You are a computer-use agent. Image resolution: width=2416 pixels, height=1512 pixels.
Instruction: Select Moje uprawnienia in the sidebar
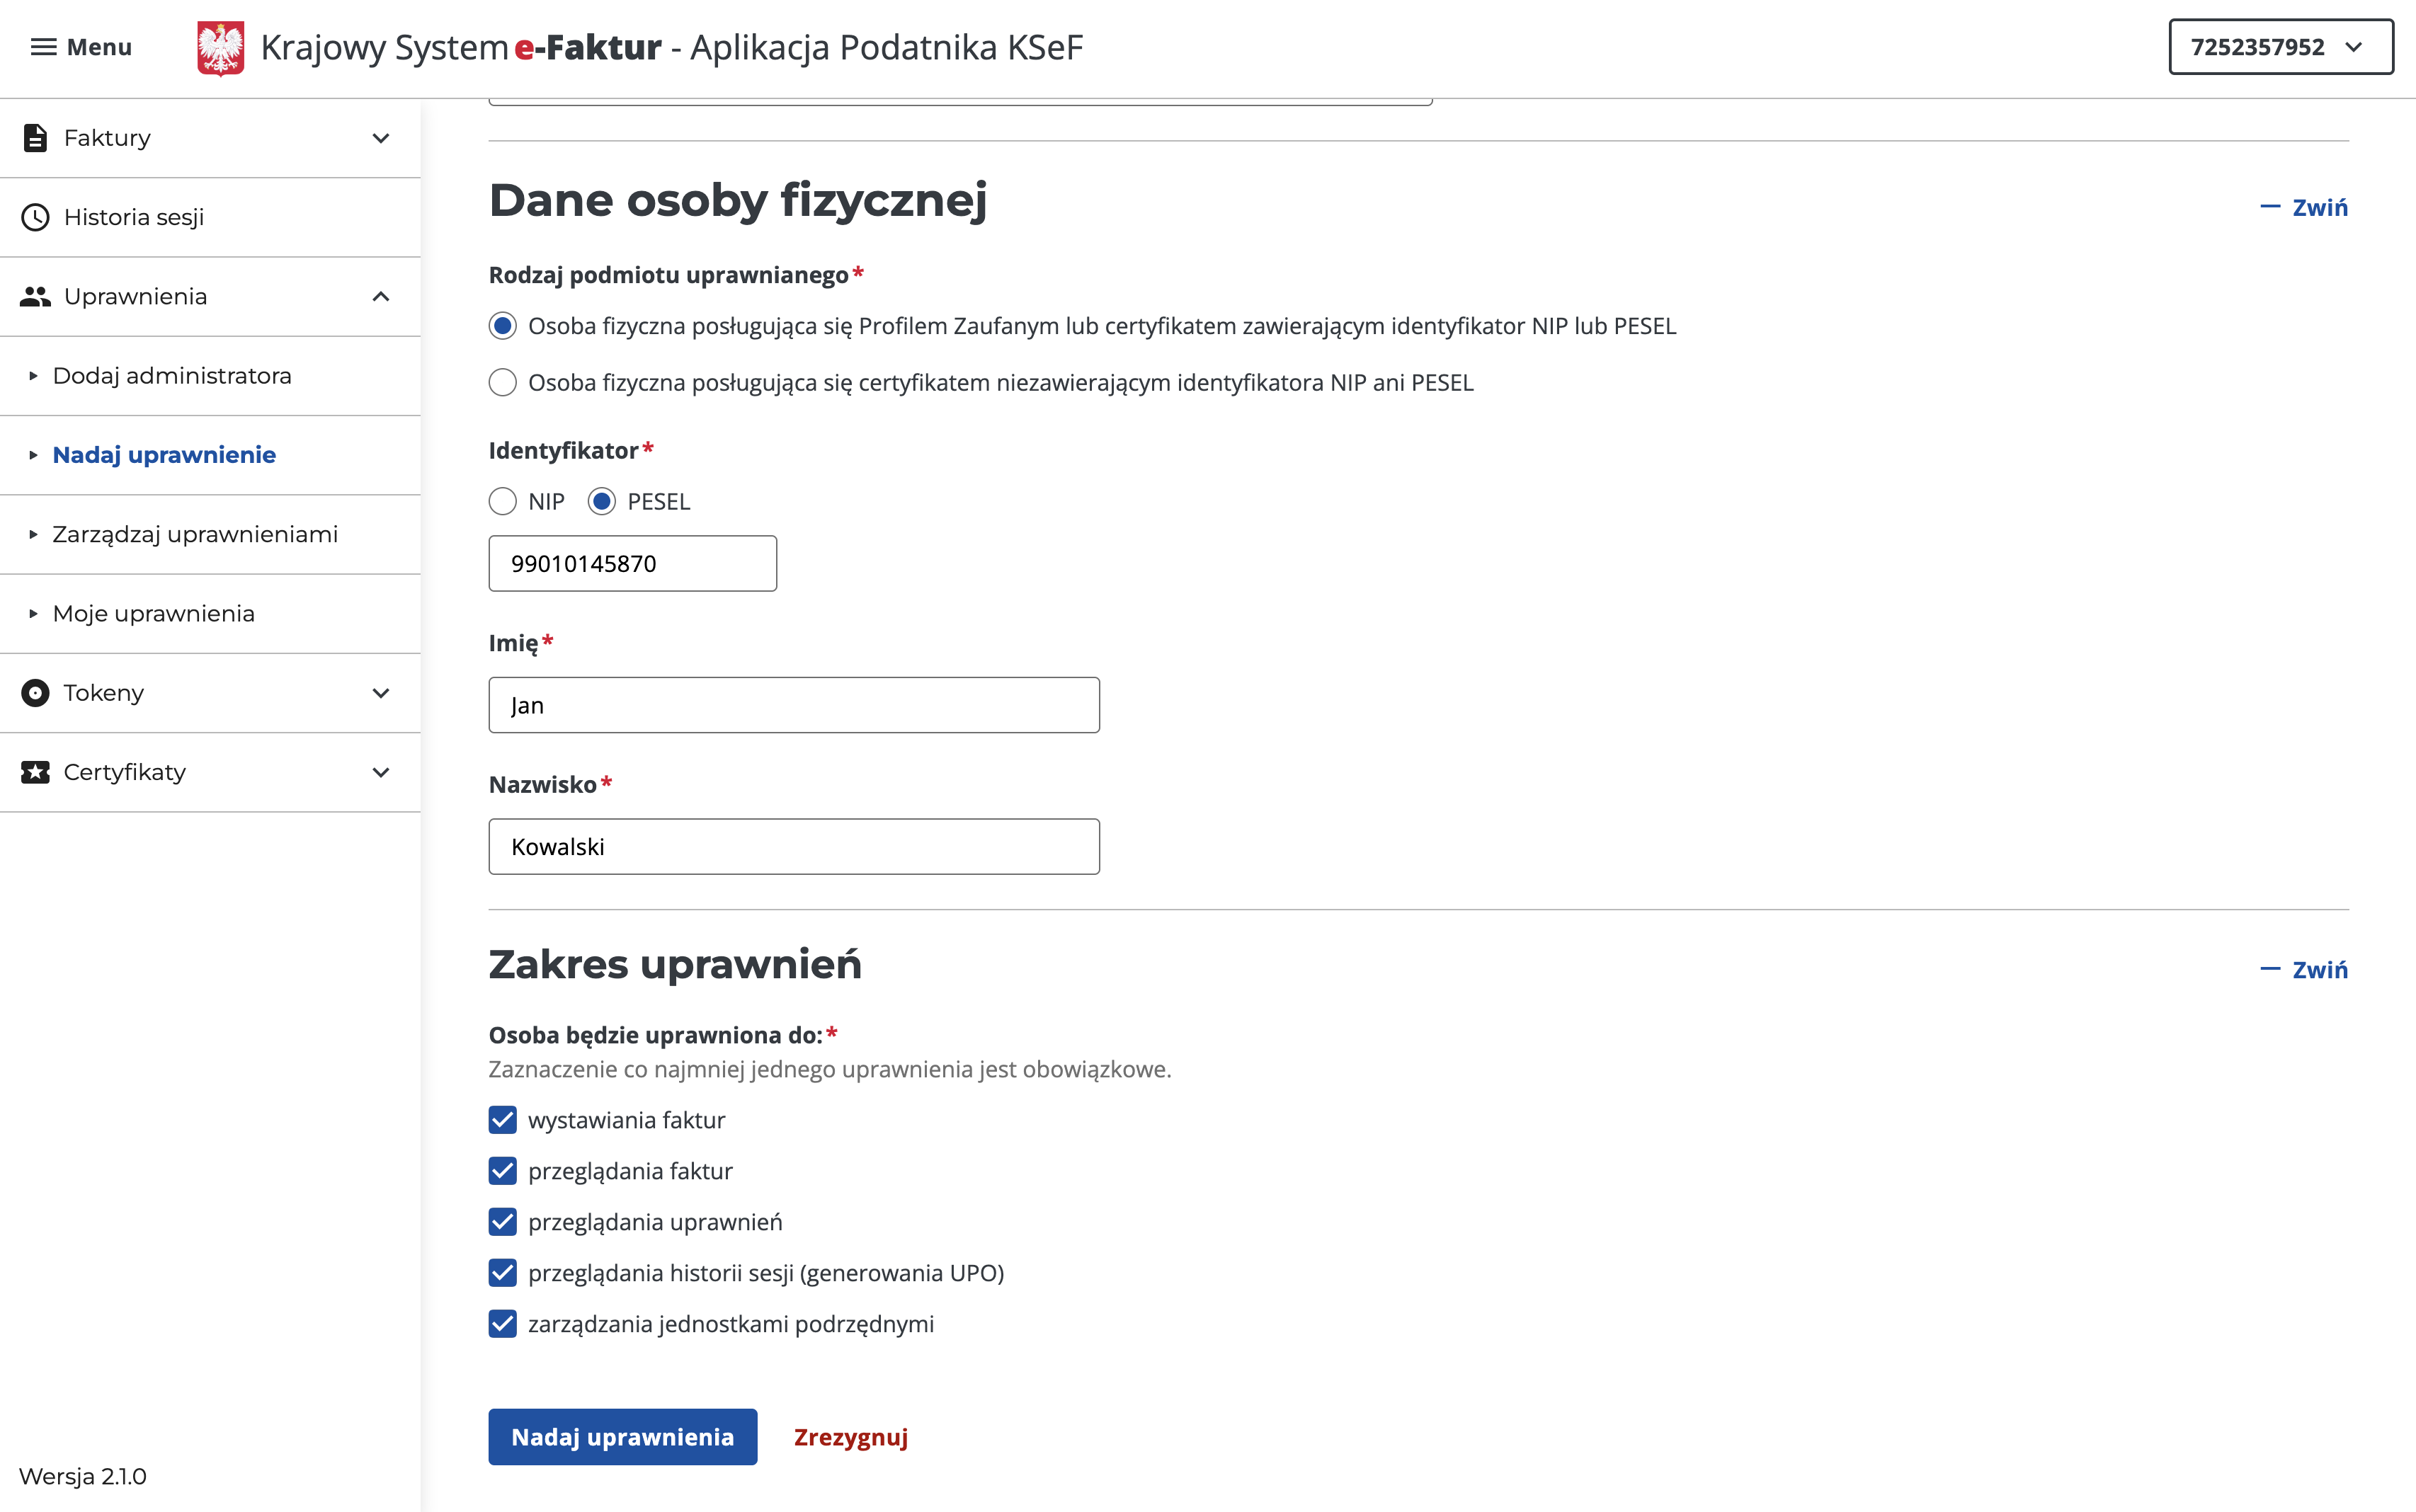(154, 613)
